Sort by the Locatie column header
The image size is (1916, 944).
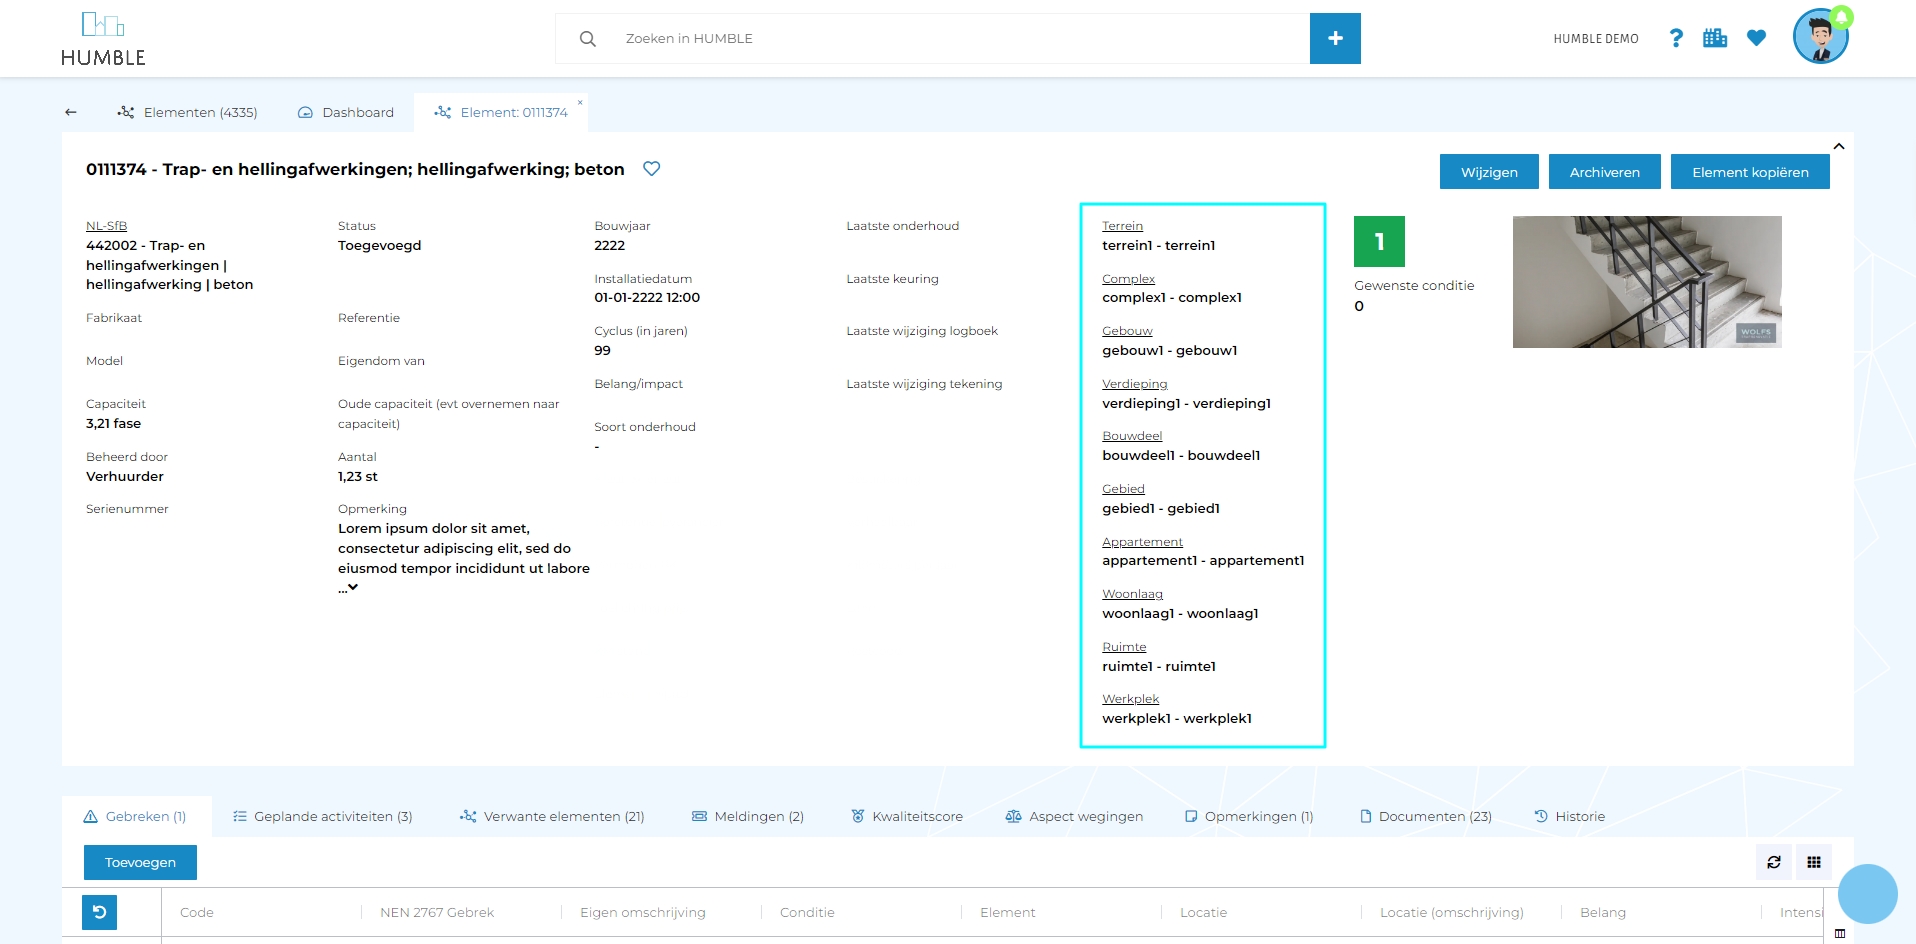(1203, 912)
